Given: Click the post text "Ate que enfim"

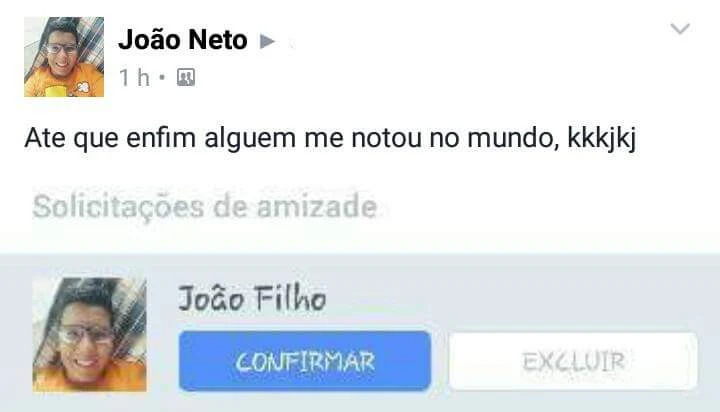Looking at the screenshot, I should pos(110,138).
